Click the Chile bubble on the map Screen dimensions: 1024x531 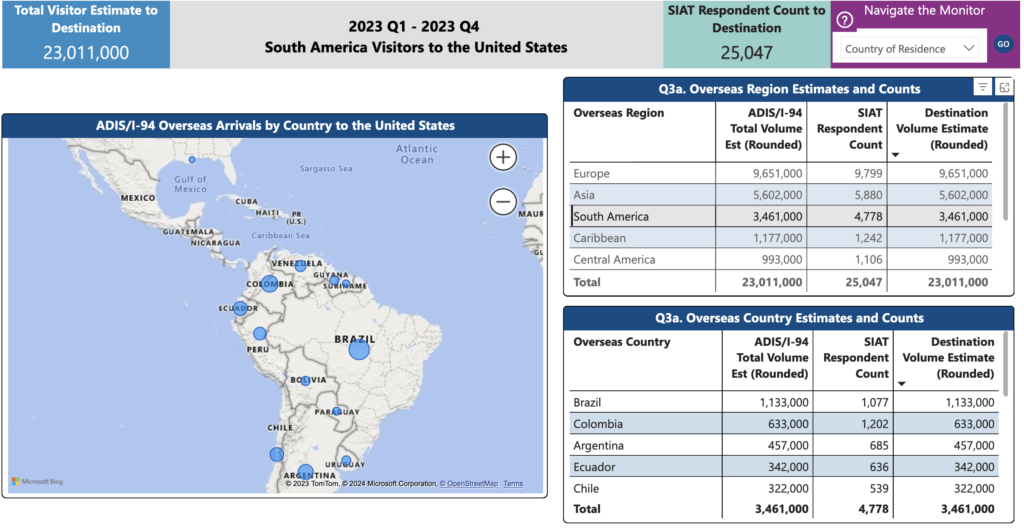pyautogui.click(x=276, y=454)
